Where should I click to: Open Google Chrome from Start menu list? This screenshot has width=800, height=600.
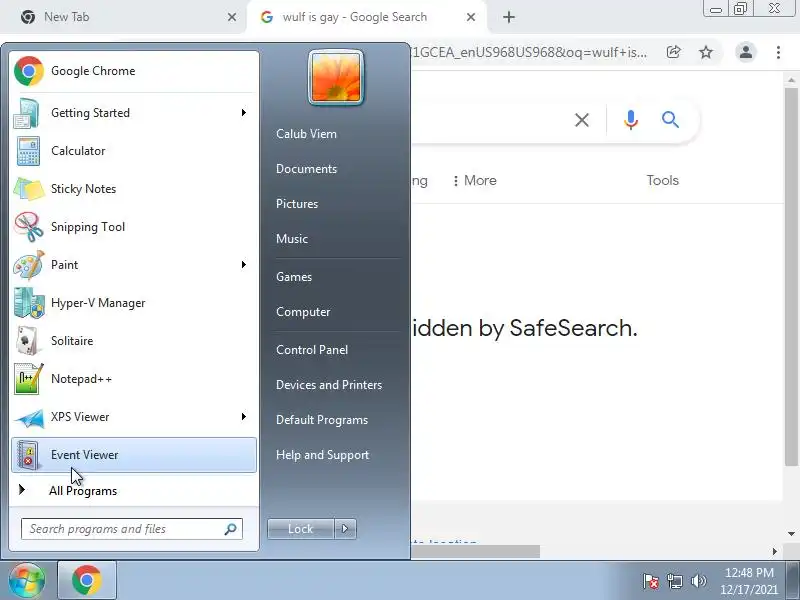click(x=134, y=71)
